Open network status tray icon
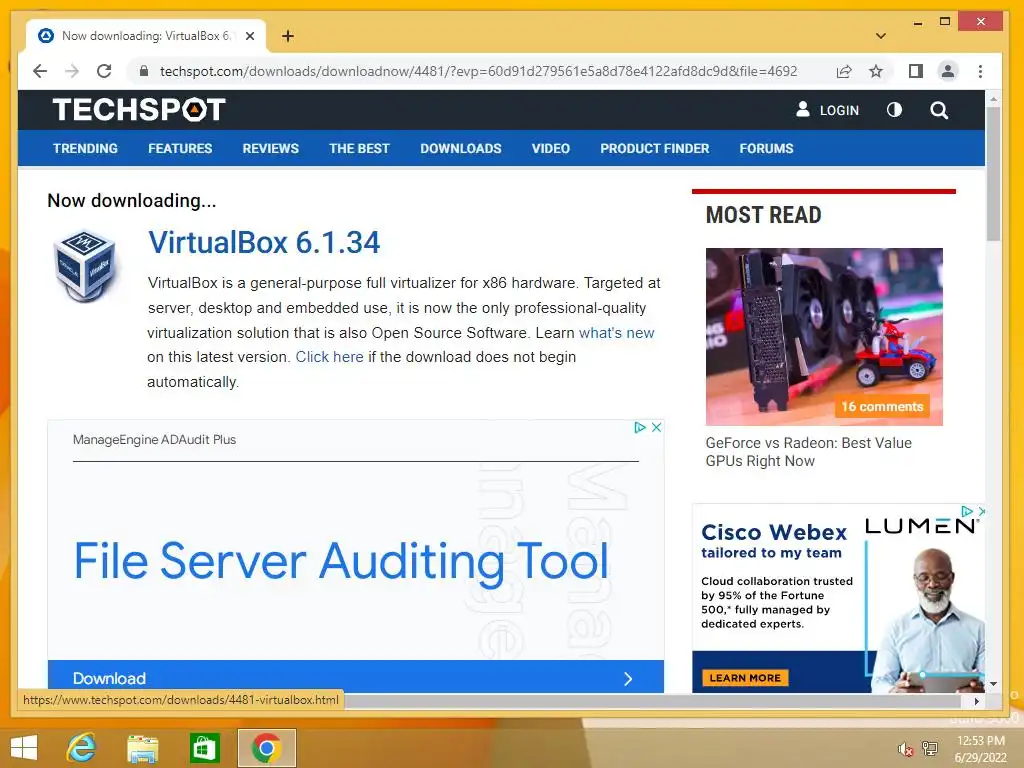Screen dimensions: 1024x768 click(x=929, y=748)
